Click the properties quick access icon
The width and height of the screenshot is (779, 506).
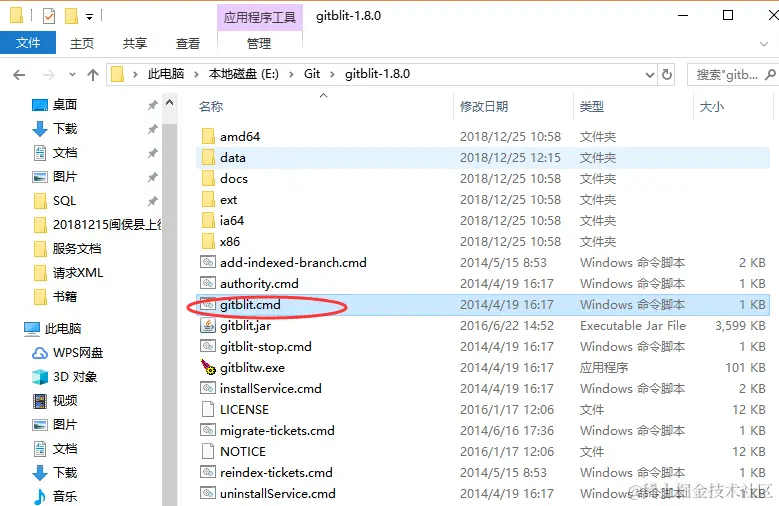coord(49,16)
